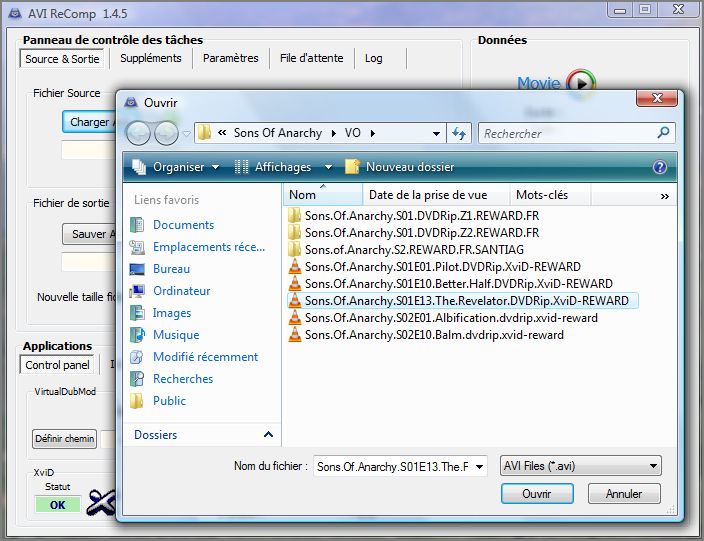Close the Ouvrir dialog
This screenshot has width=704, height=541.
[x=657, y=98]
